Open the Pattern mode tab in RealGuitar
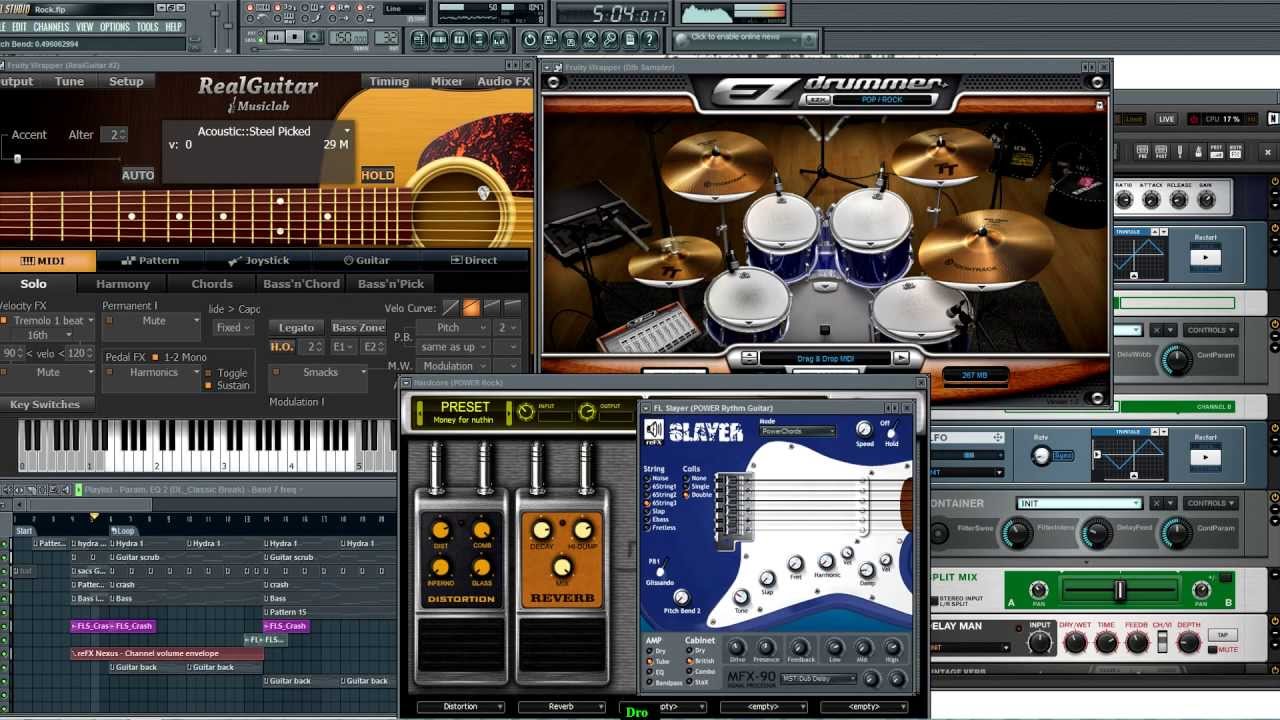This screenshot has height=720, width=1280. coord(151,260)
